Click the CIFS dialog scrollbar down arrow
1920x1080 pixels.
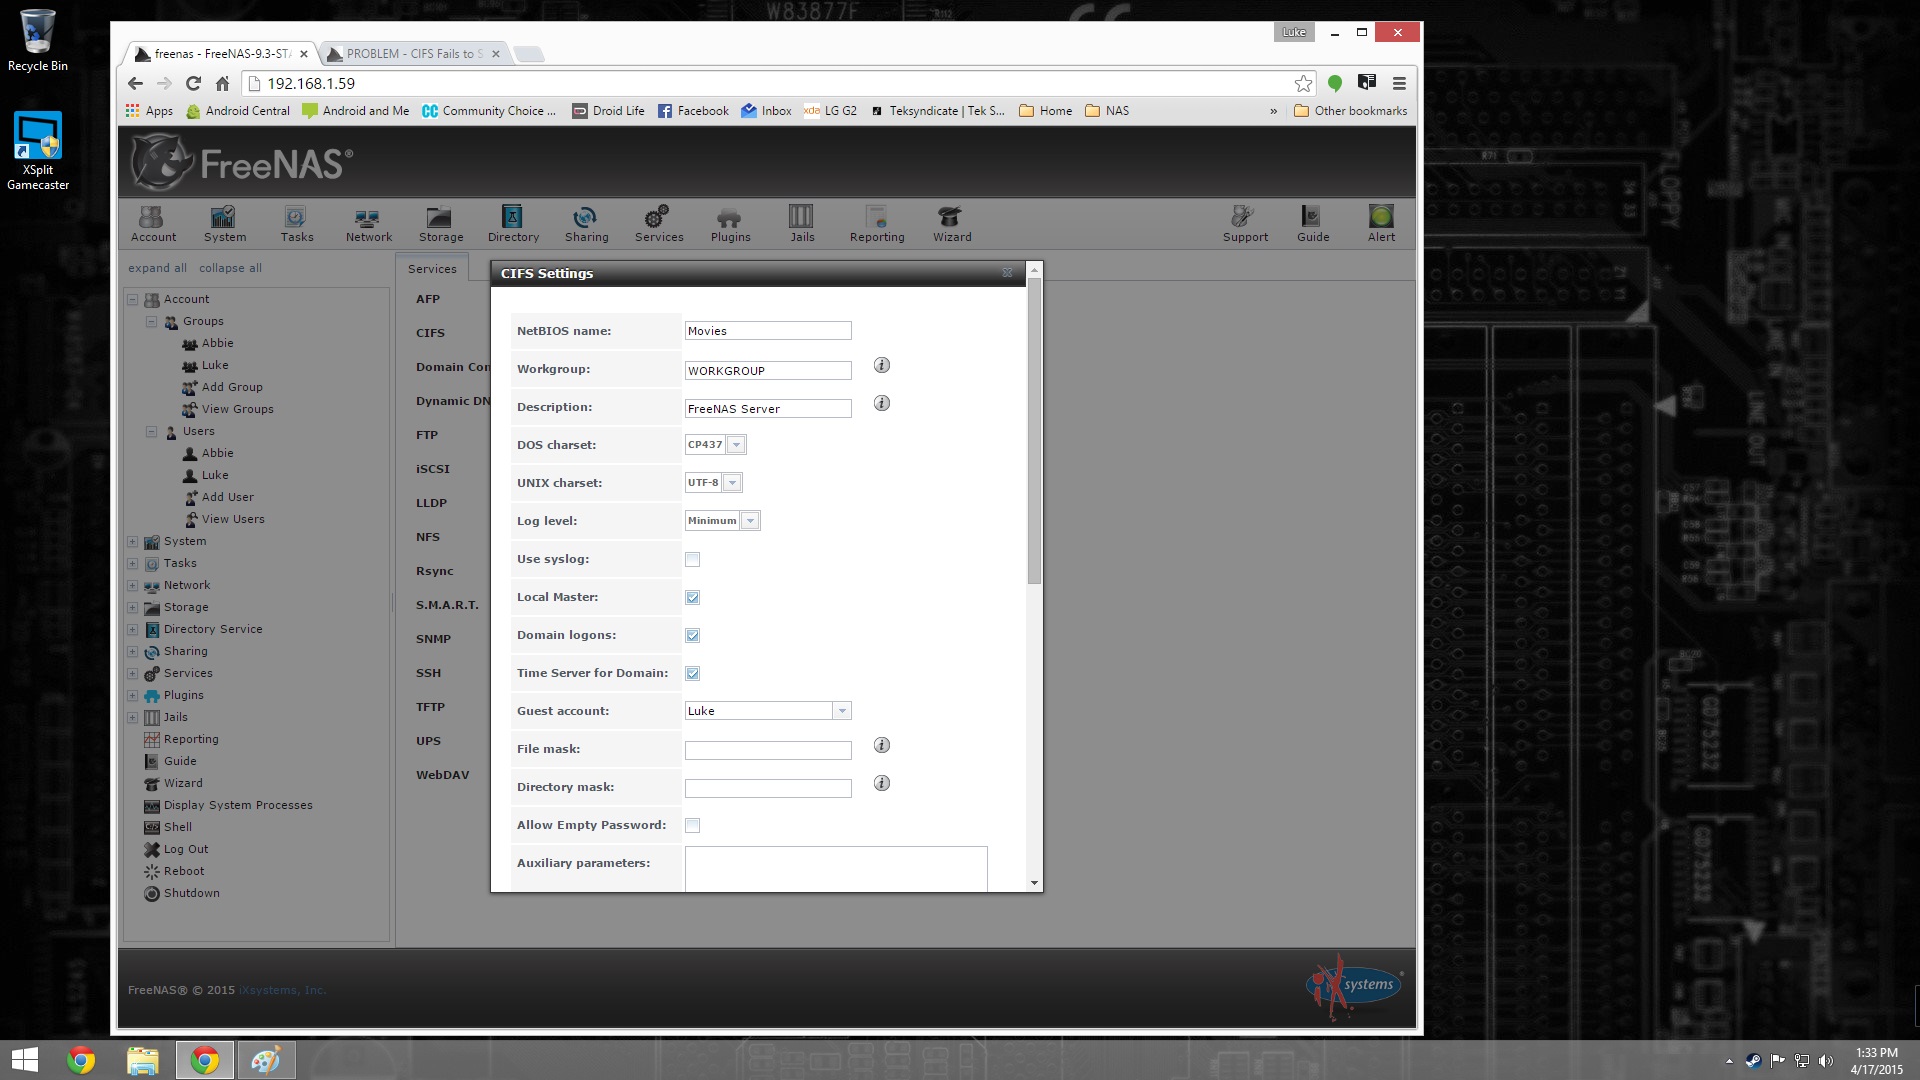click(x=1034, y=884)
